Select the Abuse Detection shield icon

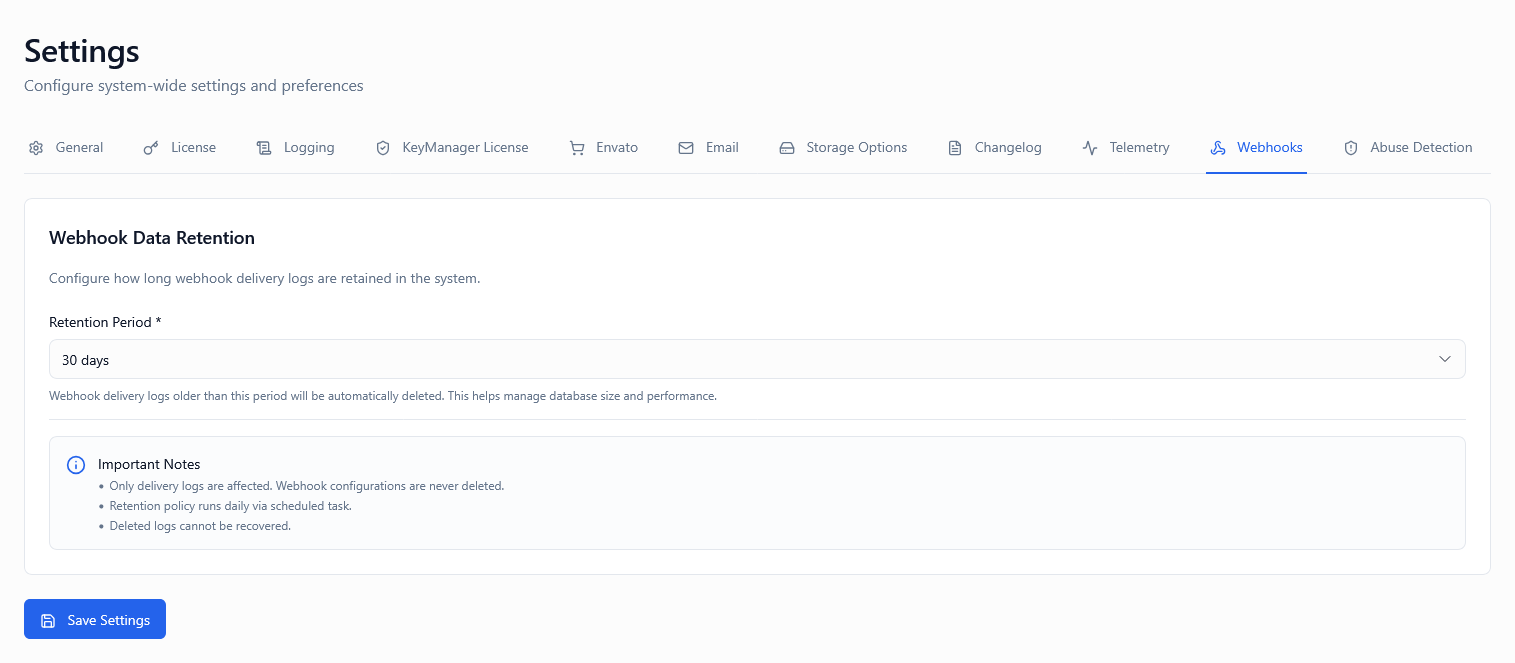1350,147
